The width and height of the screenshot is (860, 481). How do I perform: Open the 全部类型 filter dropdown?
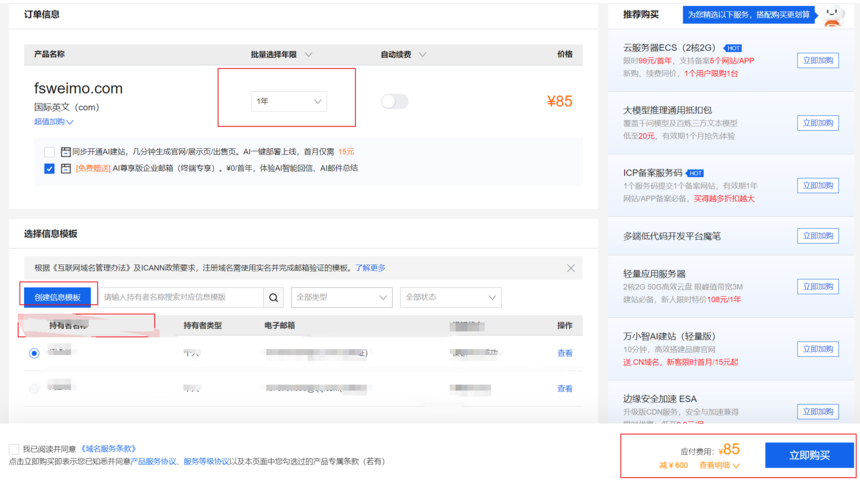pos(342,297)
